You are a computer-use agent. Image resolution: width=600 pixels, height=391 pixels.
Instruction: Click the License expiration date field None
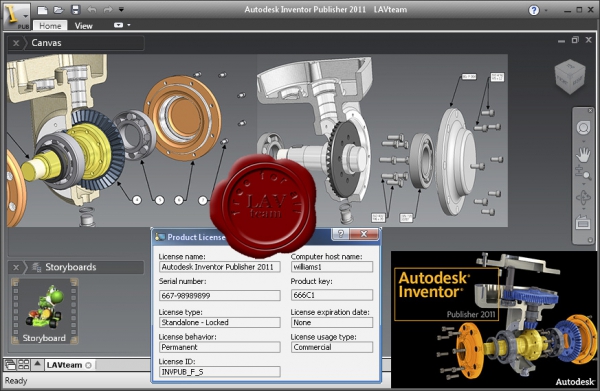click(x=332, y=323)
